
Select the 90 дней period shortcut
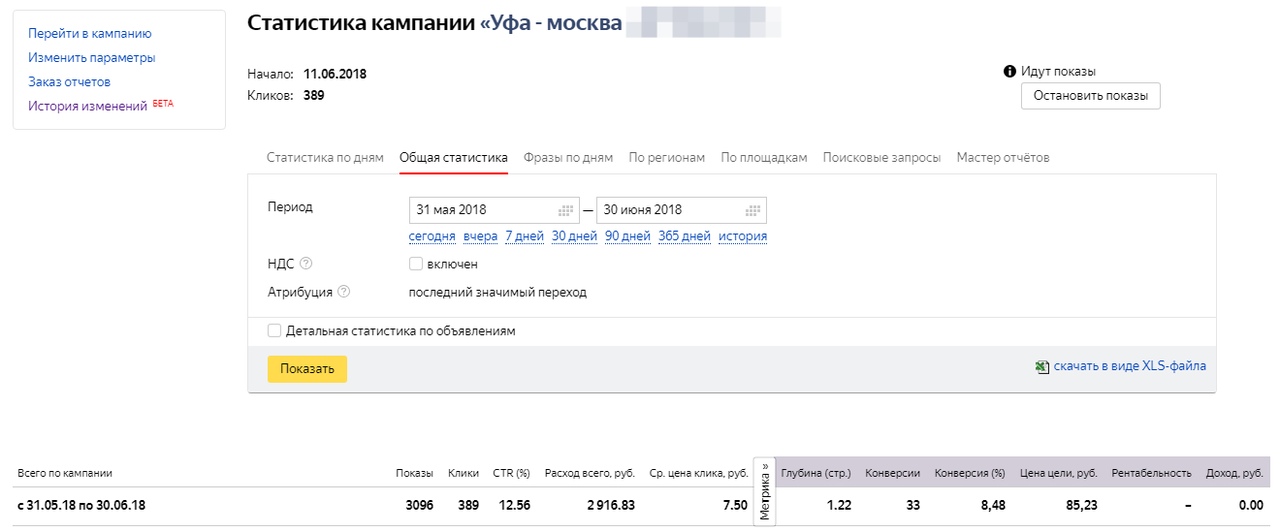(627, 237)
